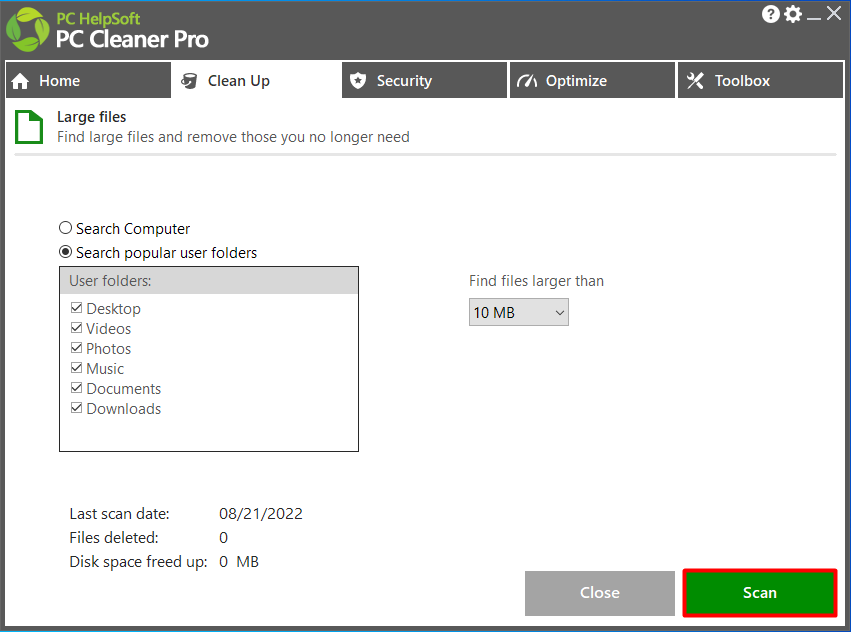Select Search popular user folders option
This screenshot has width=851, height=632.
coord(65,252)
